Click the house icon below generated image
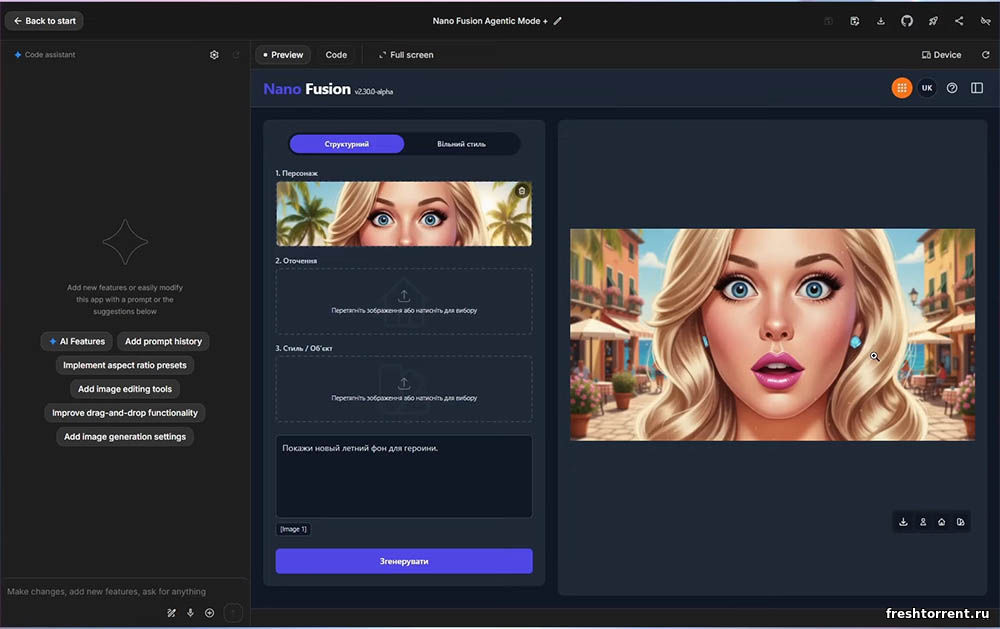The width and height of the screenshot is (1000, 629). point(941,522)
